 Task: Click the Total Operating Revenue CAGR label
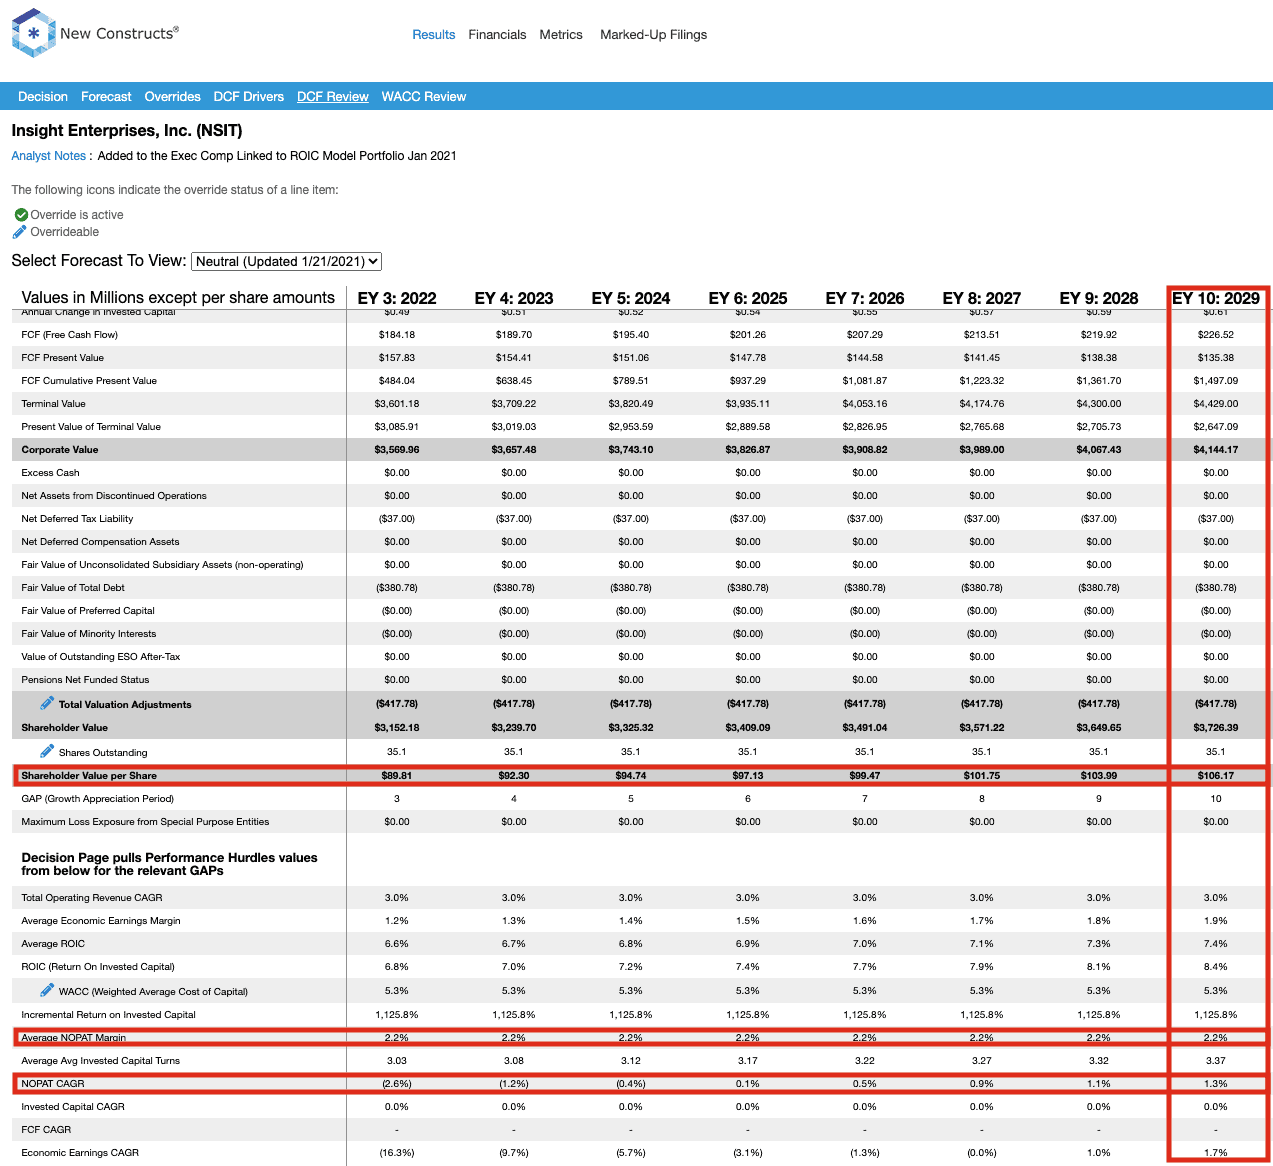[x=92, y=898]
